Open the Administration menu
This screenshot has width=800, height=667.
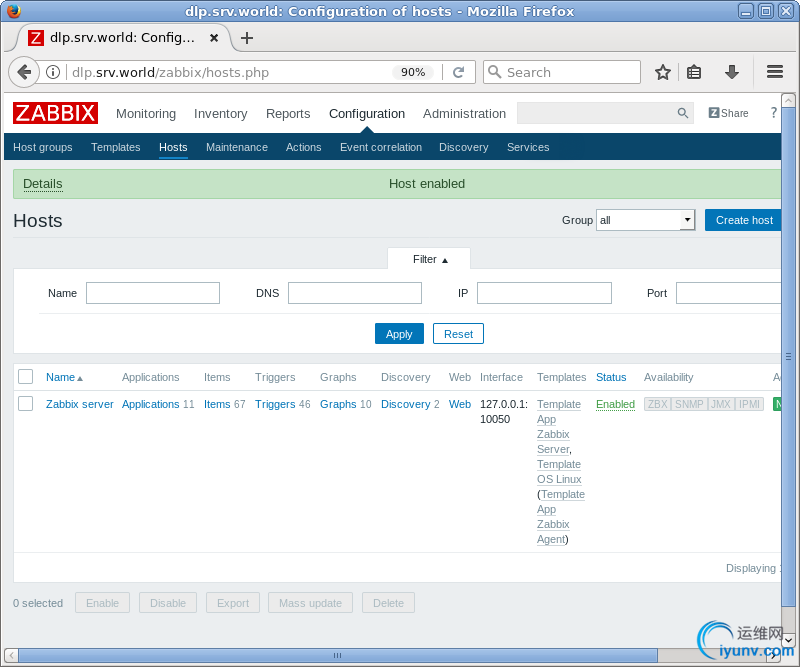(464, 113)
